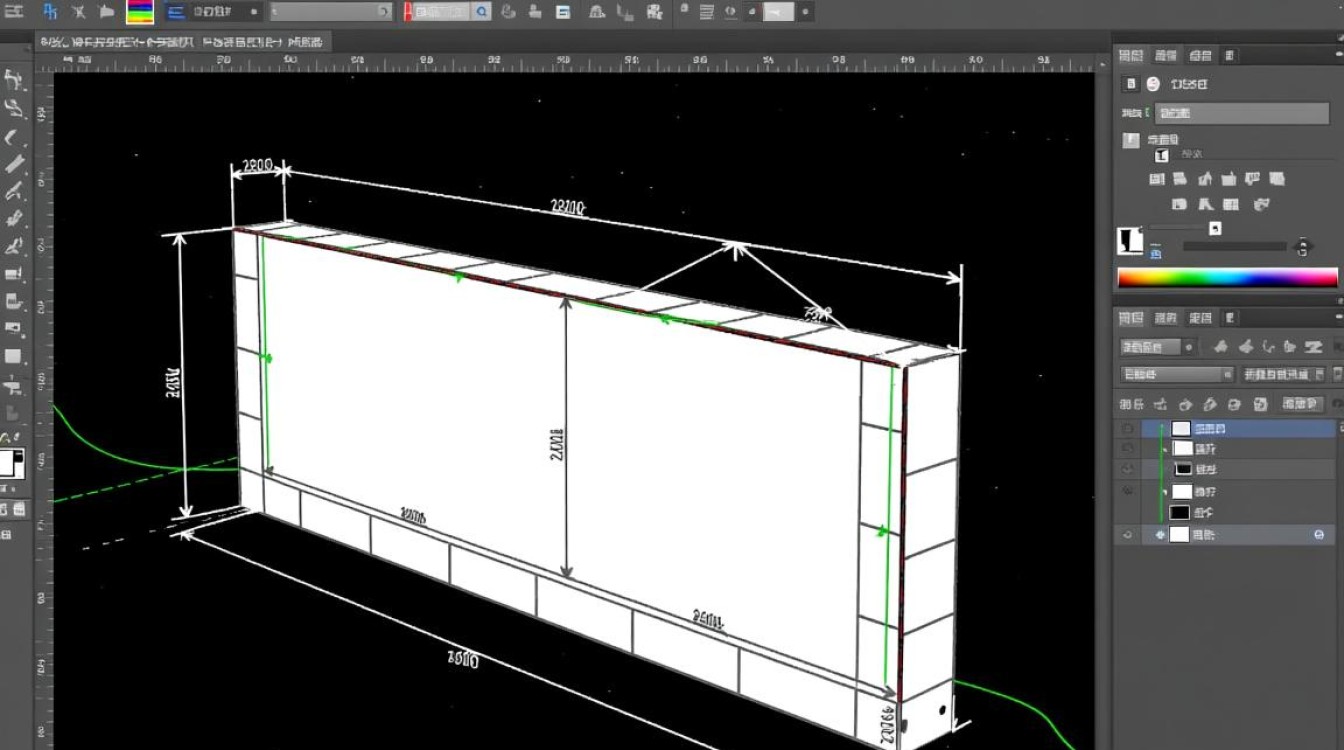Select the topmost tool in the left toolbox
1344x750 pixels.
pos(14,81)
